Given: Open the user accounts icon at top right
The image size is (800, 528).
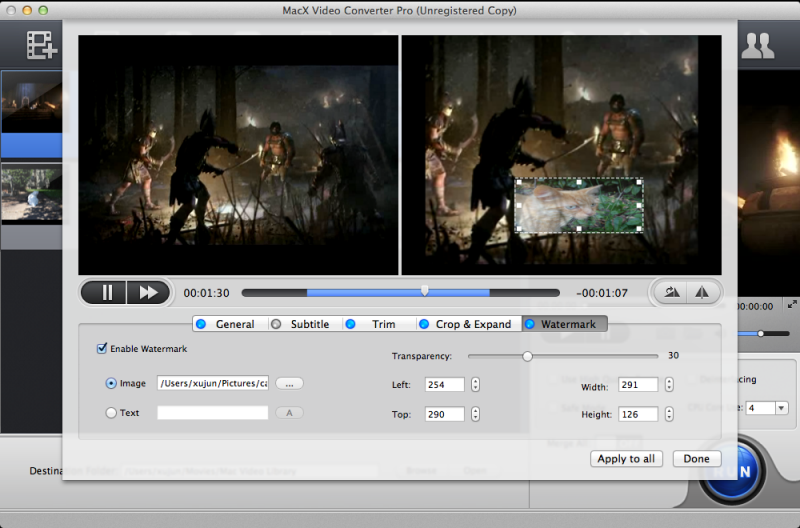Looking at the screenshot, I should [758, 46].
